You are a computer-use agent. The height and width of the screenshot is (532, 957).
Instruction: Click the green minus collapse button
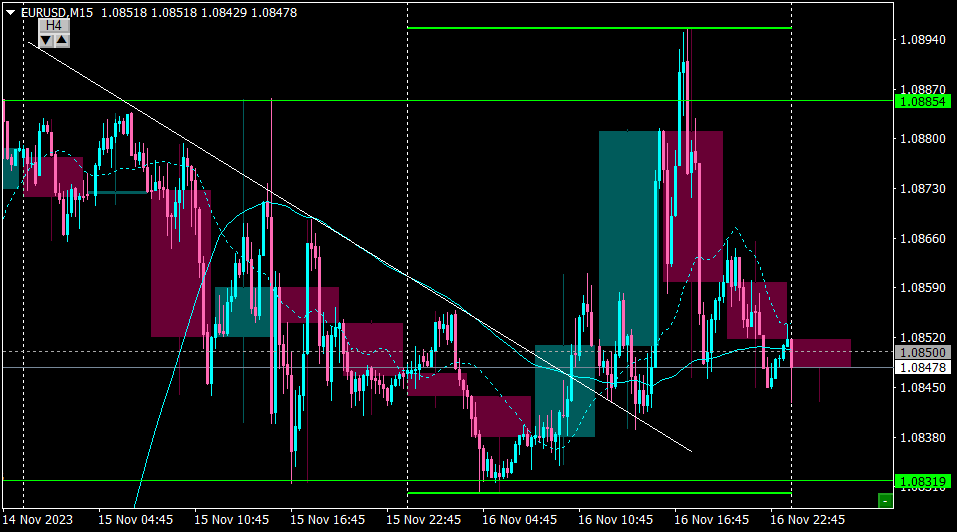click(x=885, y=501)
